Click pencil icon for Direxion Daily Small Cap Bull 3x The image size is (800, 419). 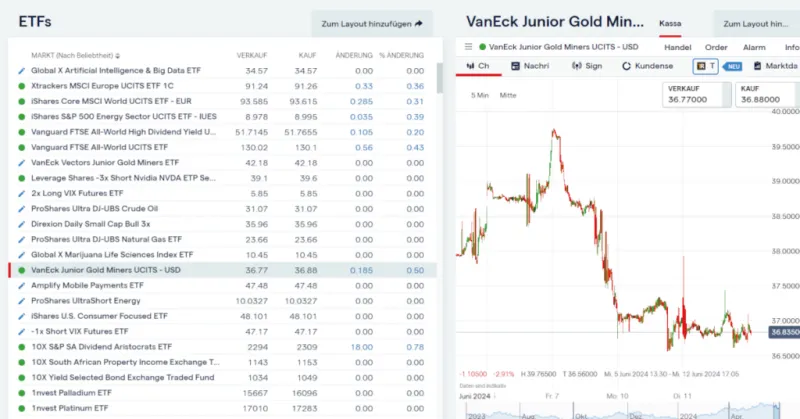tap(21, 224)
